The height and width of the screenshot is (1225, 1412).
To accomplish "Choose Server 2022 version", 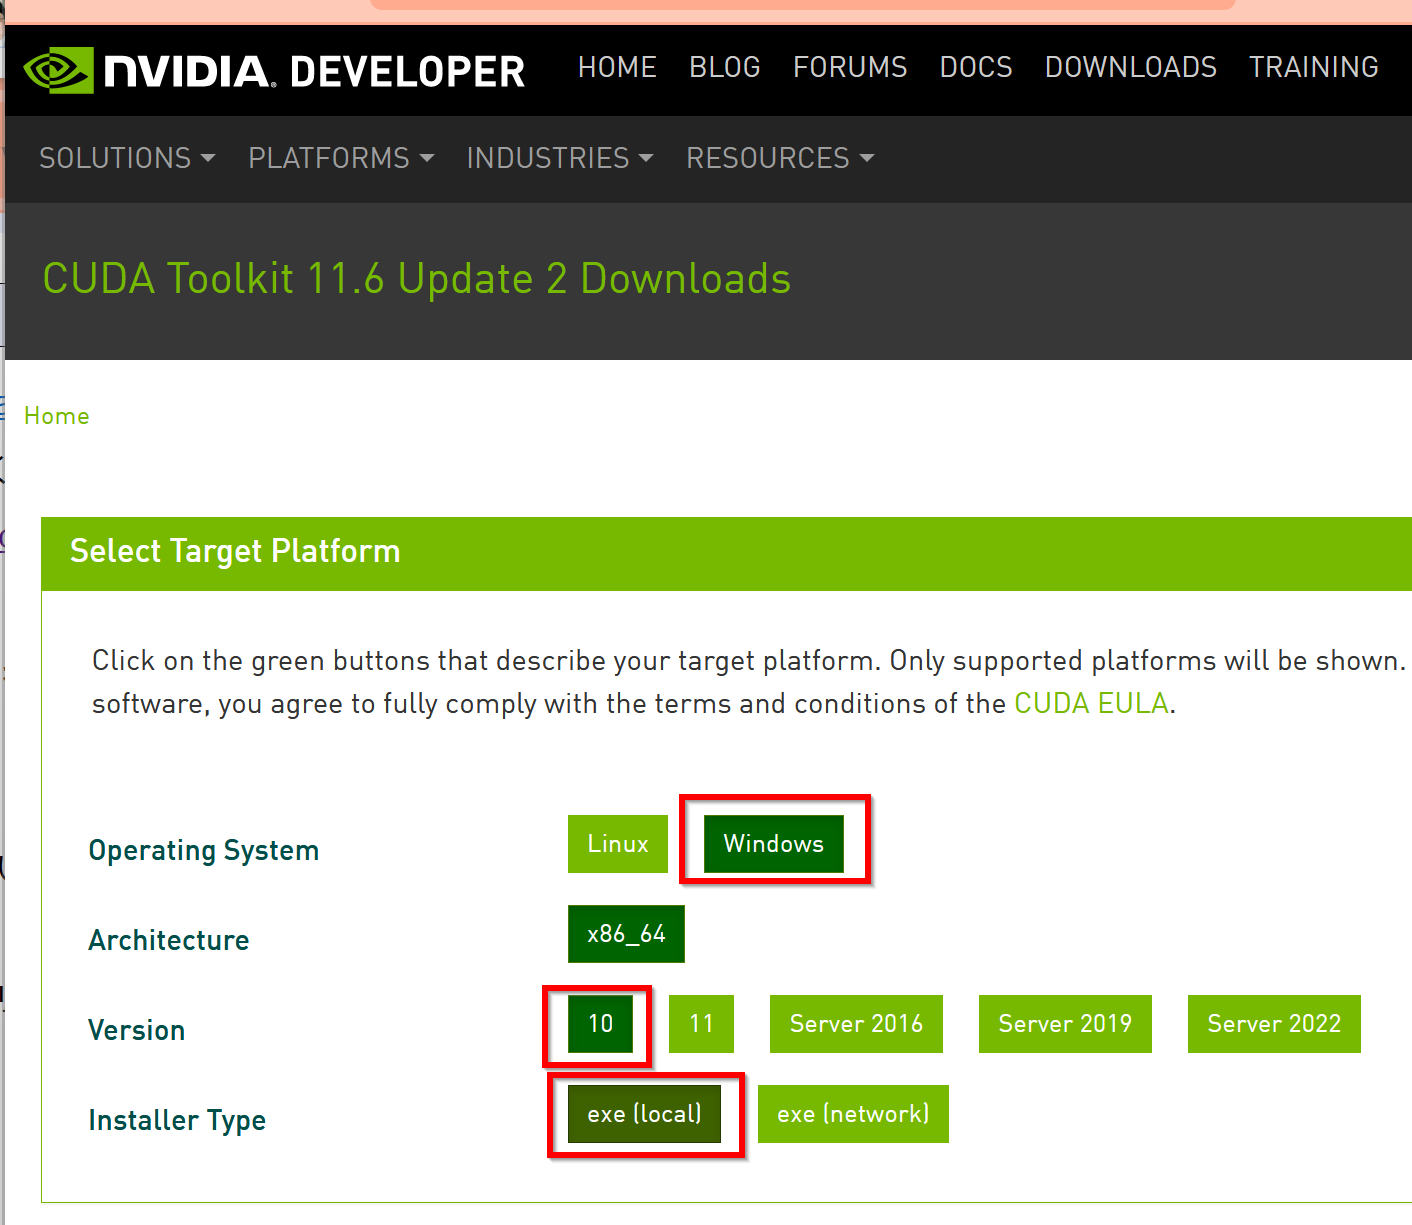I will click(1274, 1024).
